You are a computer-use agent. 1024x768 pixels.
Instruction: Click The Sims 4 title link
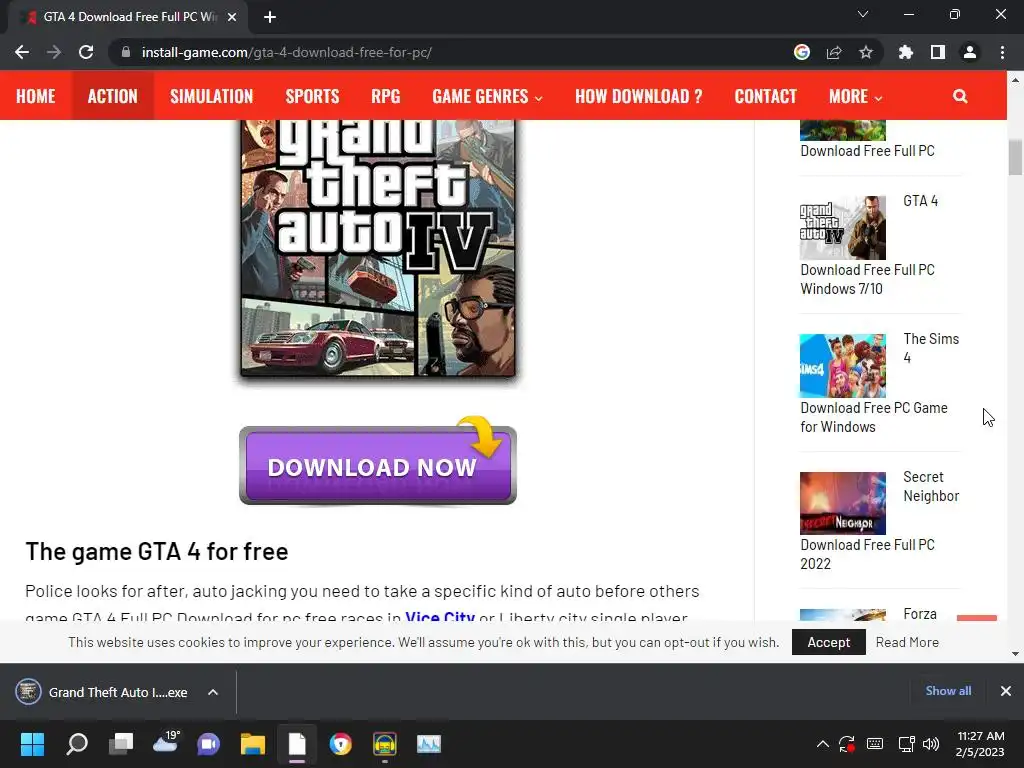pyautogui.click(x=931, y=348)
